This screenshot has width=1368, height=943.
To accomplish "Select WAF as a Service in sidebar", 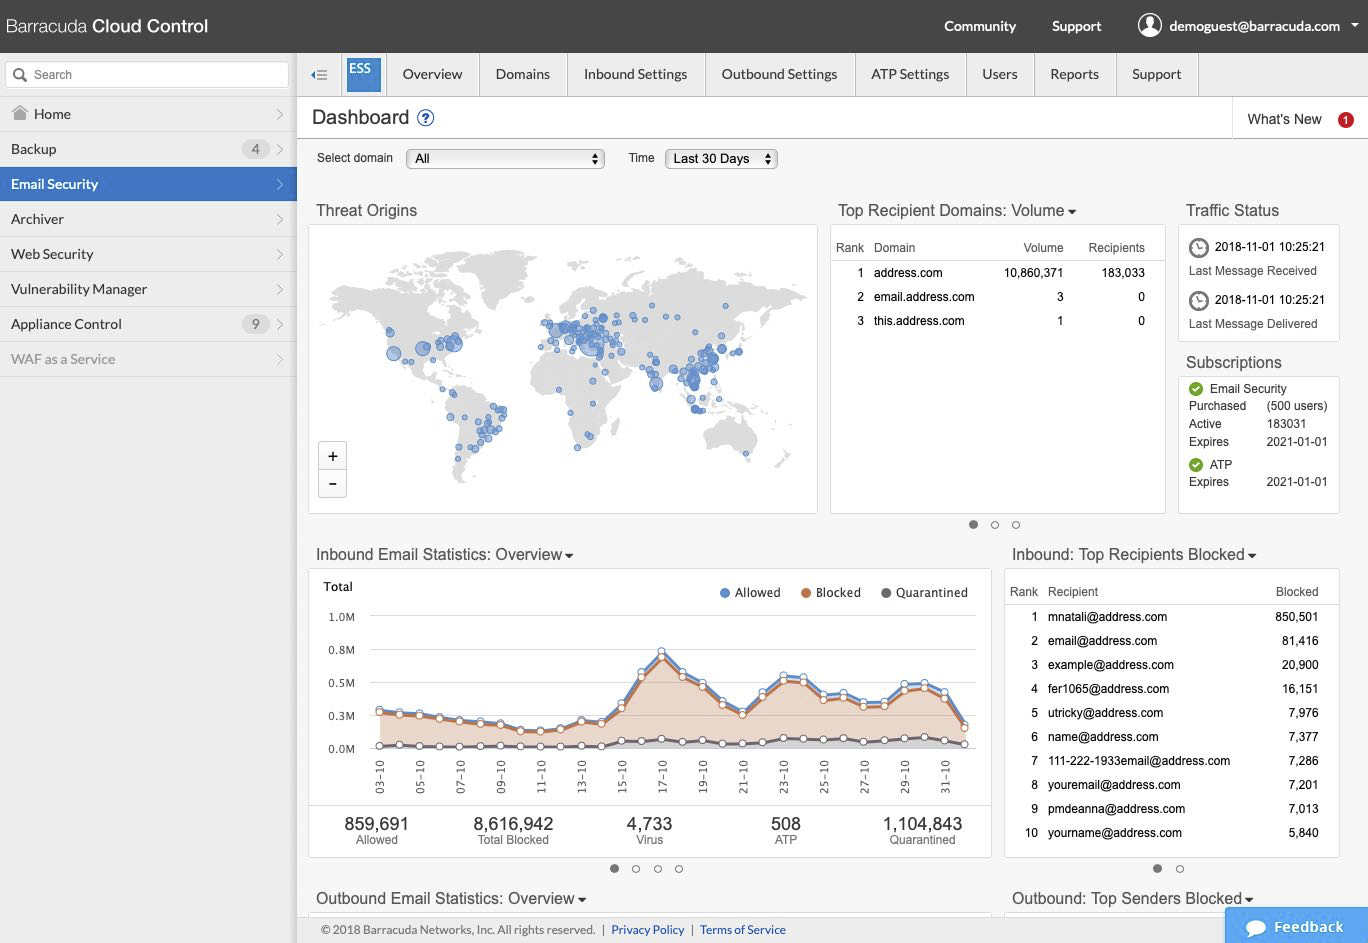I will (x=148, y=359).
